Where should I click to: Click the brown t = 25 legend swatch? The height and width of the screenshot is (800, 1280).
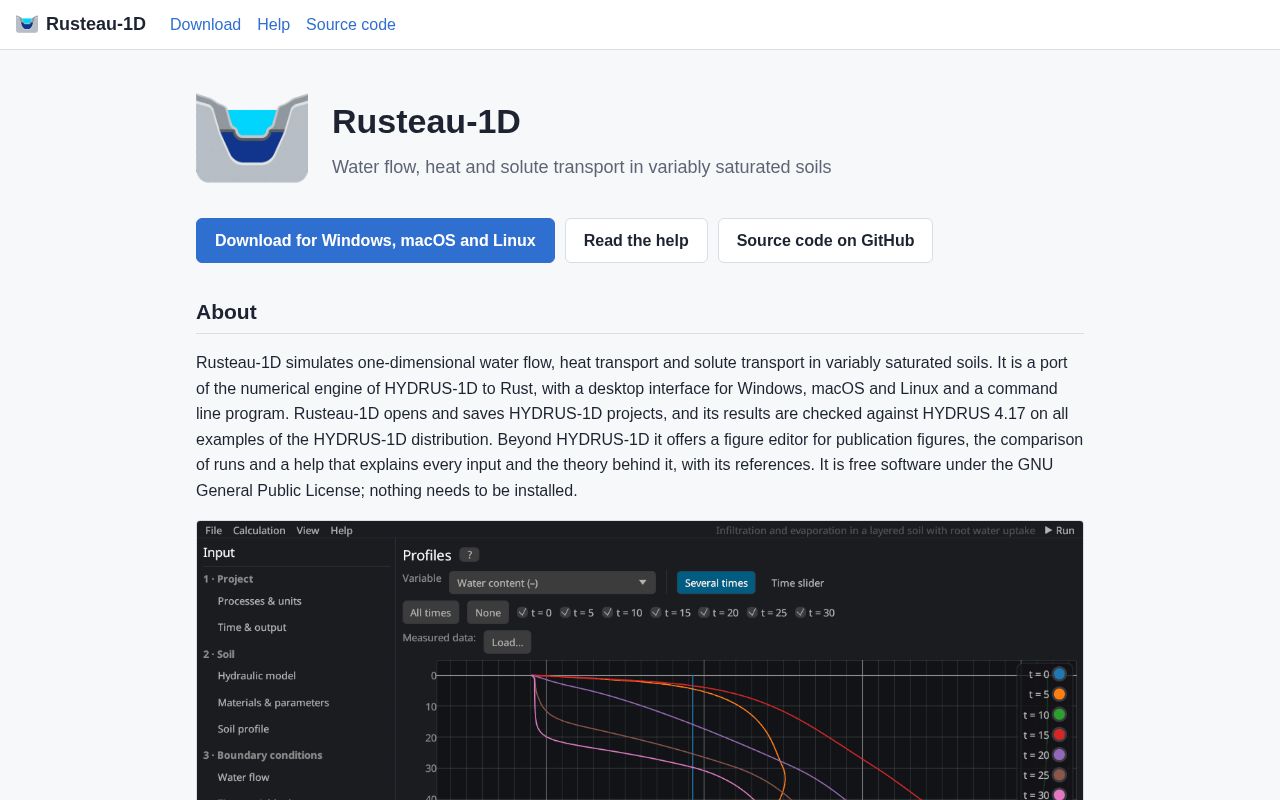click(x=1059, y=775)
